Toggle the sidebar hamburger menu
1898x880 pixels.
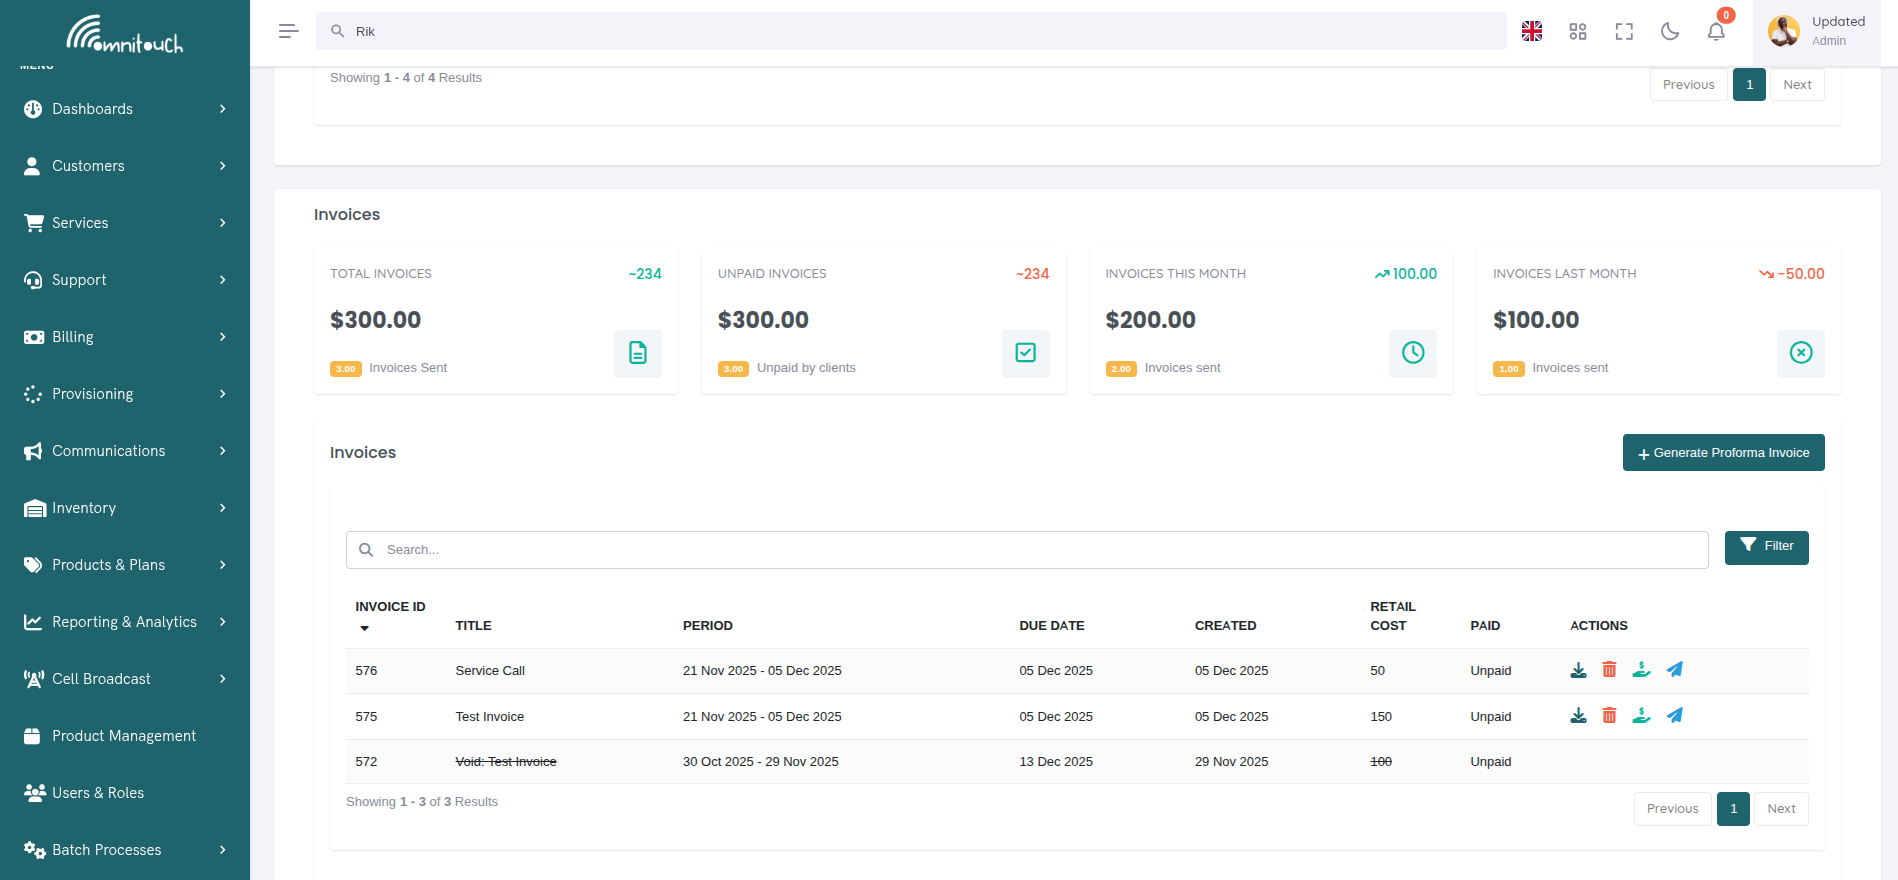pyautogui.click(x=288, y=32)
